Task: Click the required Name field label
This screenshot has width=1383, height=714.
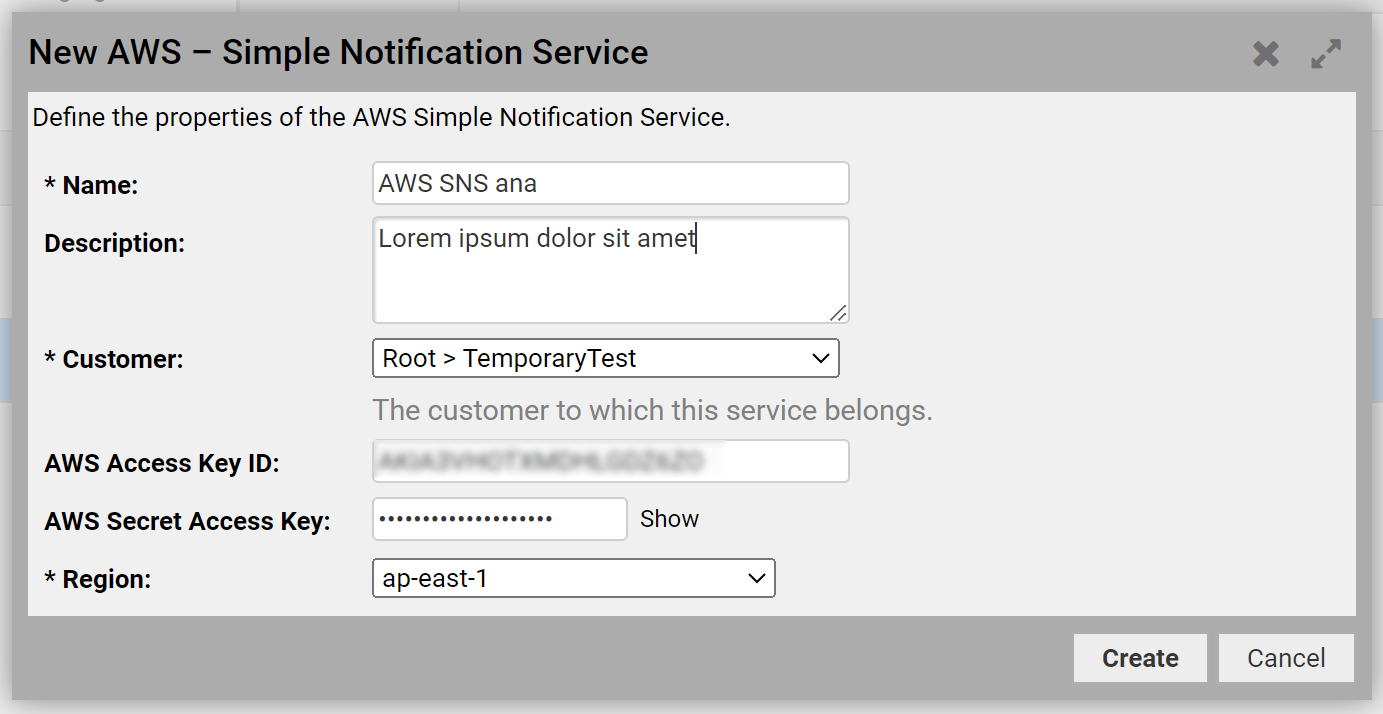Action: pos(92,184)
